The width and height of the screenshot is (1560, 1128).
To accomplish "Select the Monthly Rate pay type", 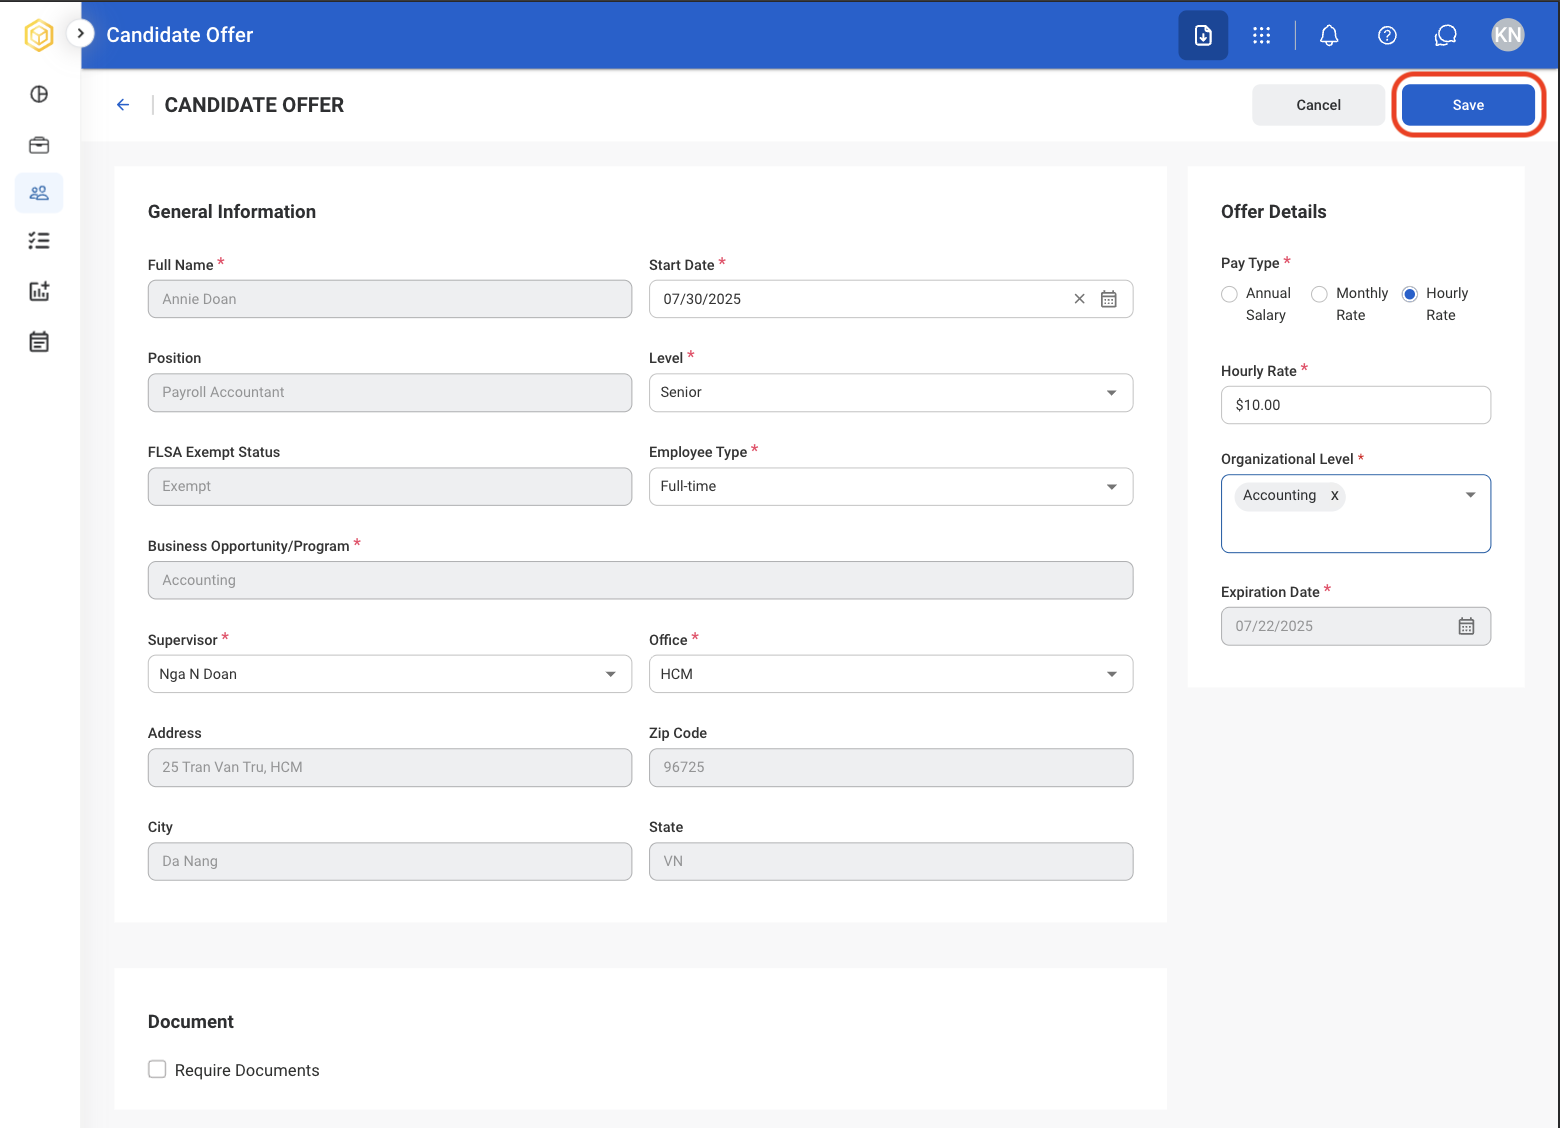I will click(1319, 294).
